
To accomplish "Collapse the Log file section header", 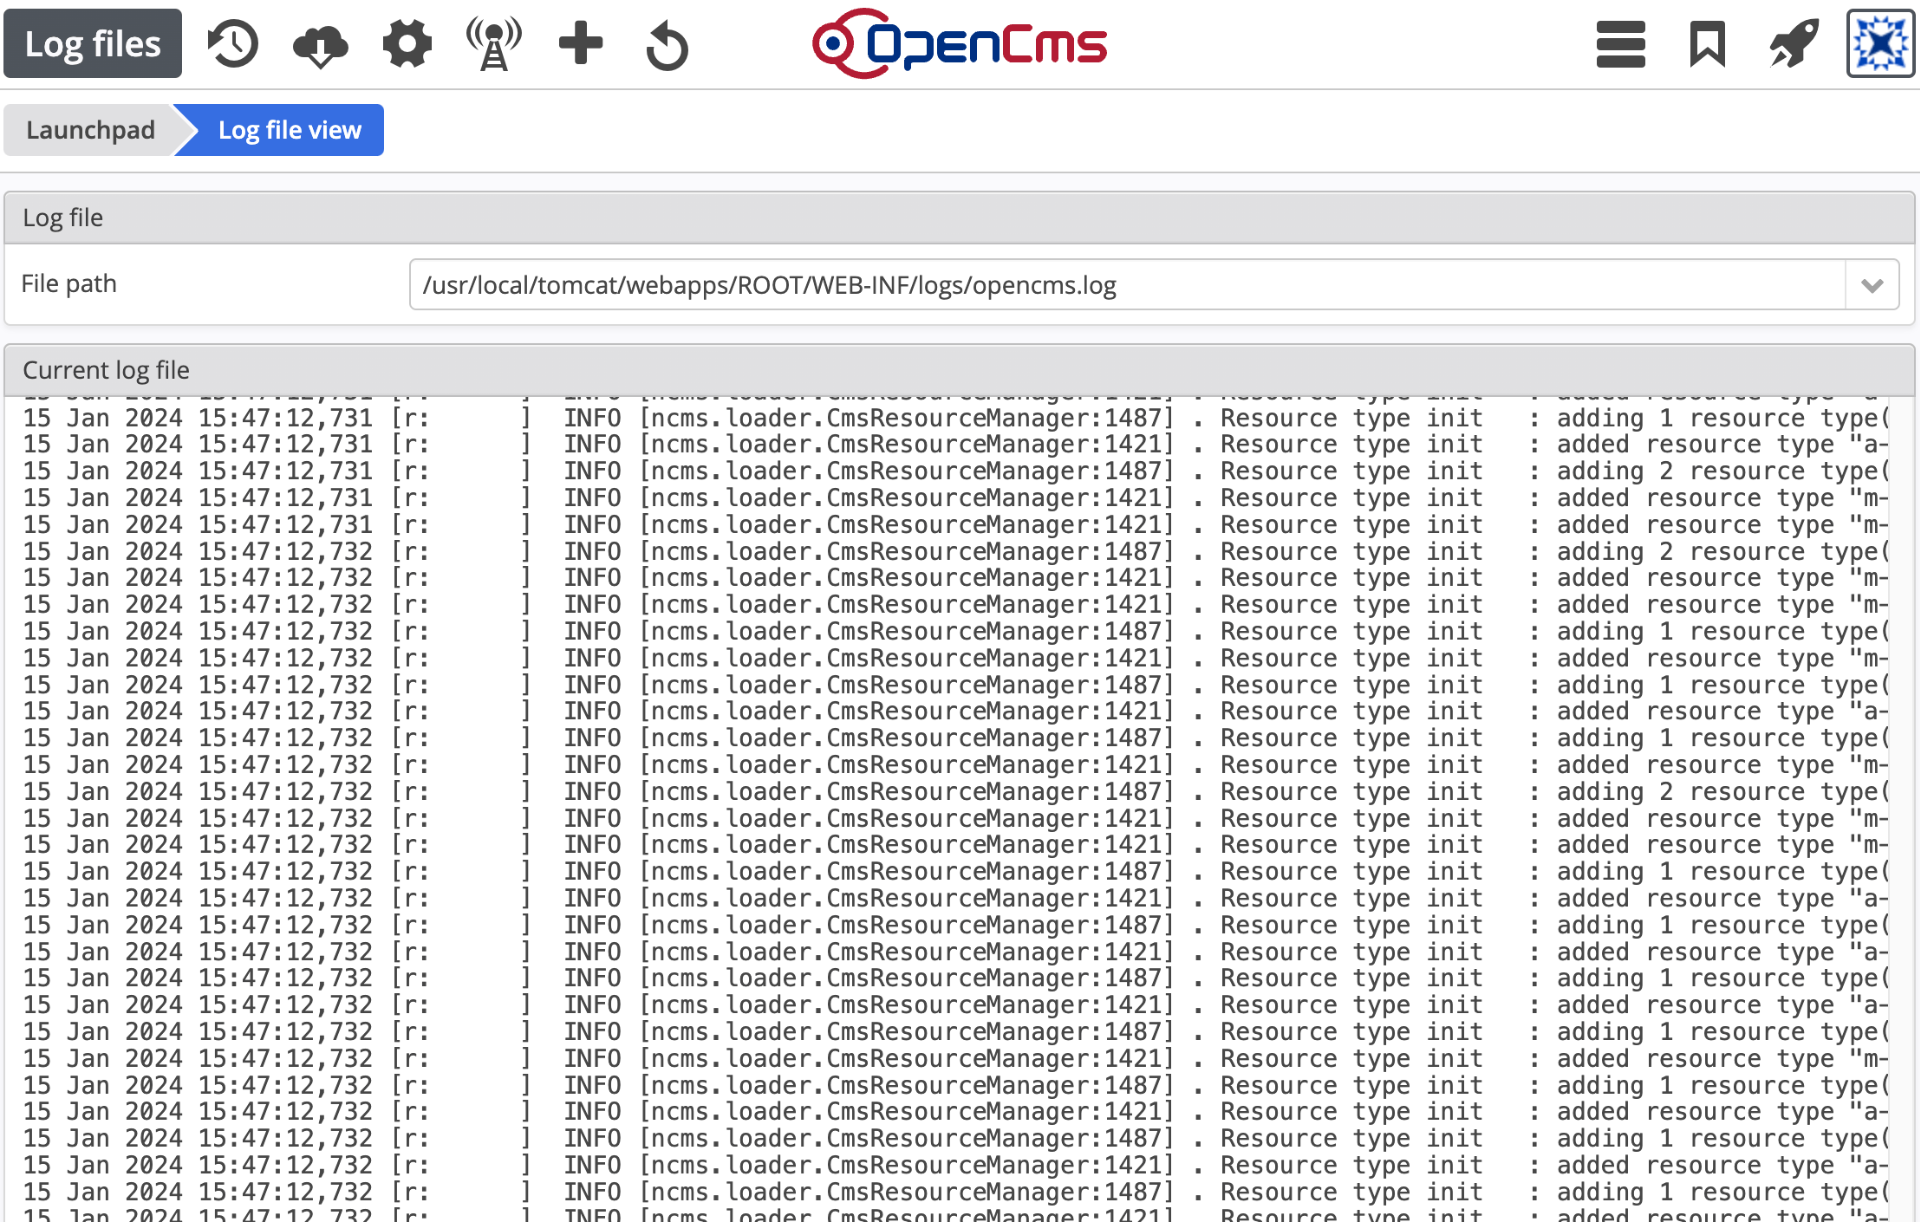I will pyautogui.click(x=63, y=217).
